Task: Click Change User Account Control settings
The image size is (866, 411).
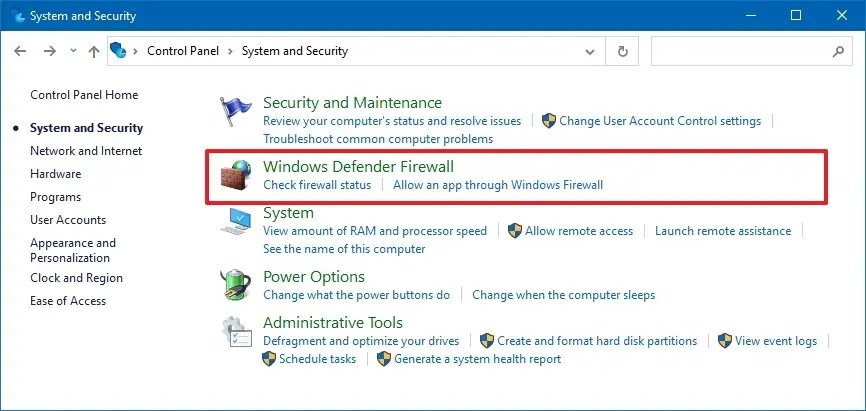Action: 660,121
